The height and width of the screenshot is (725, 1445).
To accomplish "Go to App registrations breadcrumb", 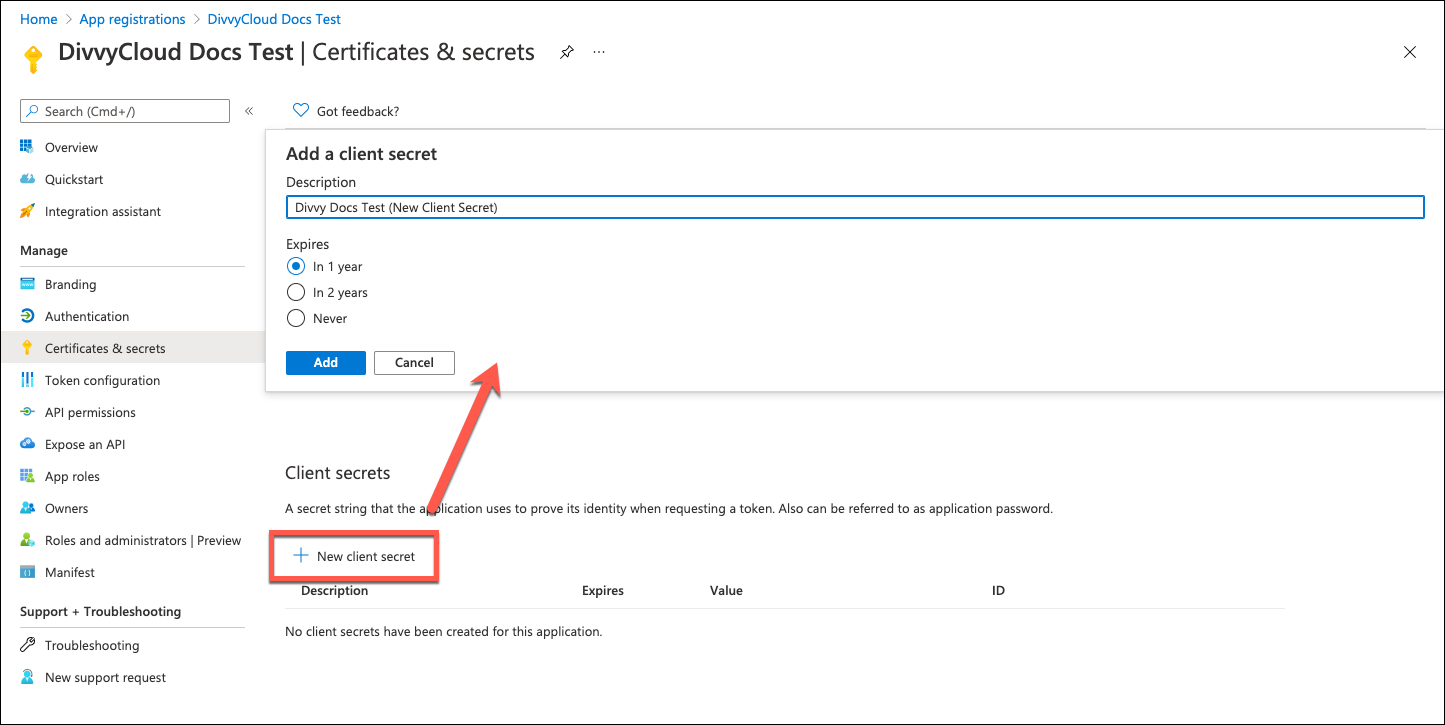I will pyautogui.click(x=132, y=19).
